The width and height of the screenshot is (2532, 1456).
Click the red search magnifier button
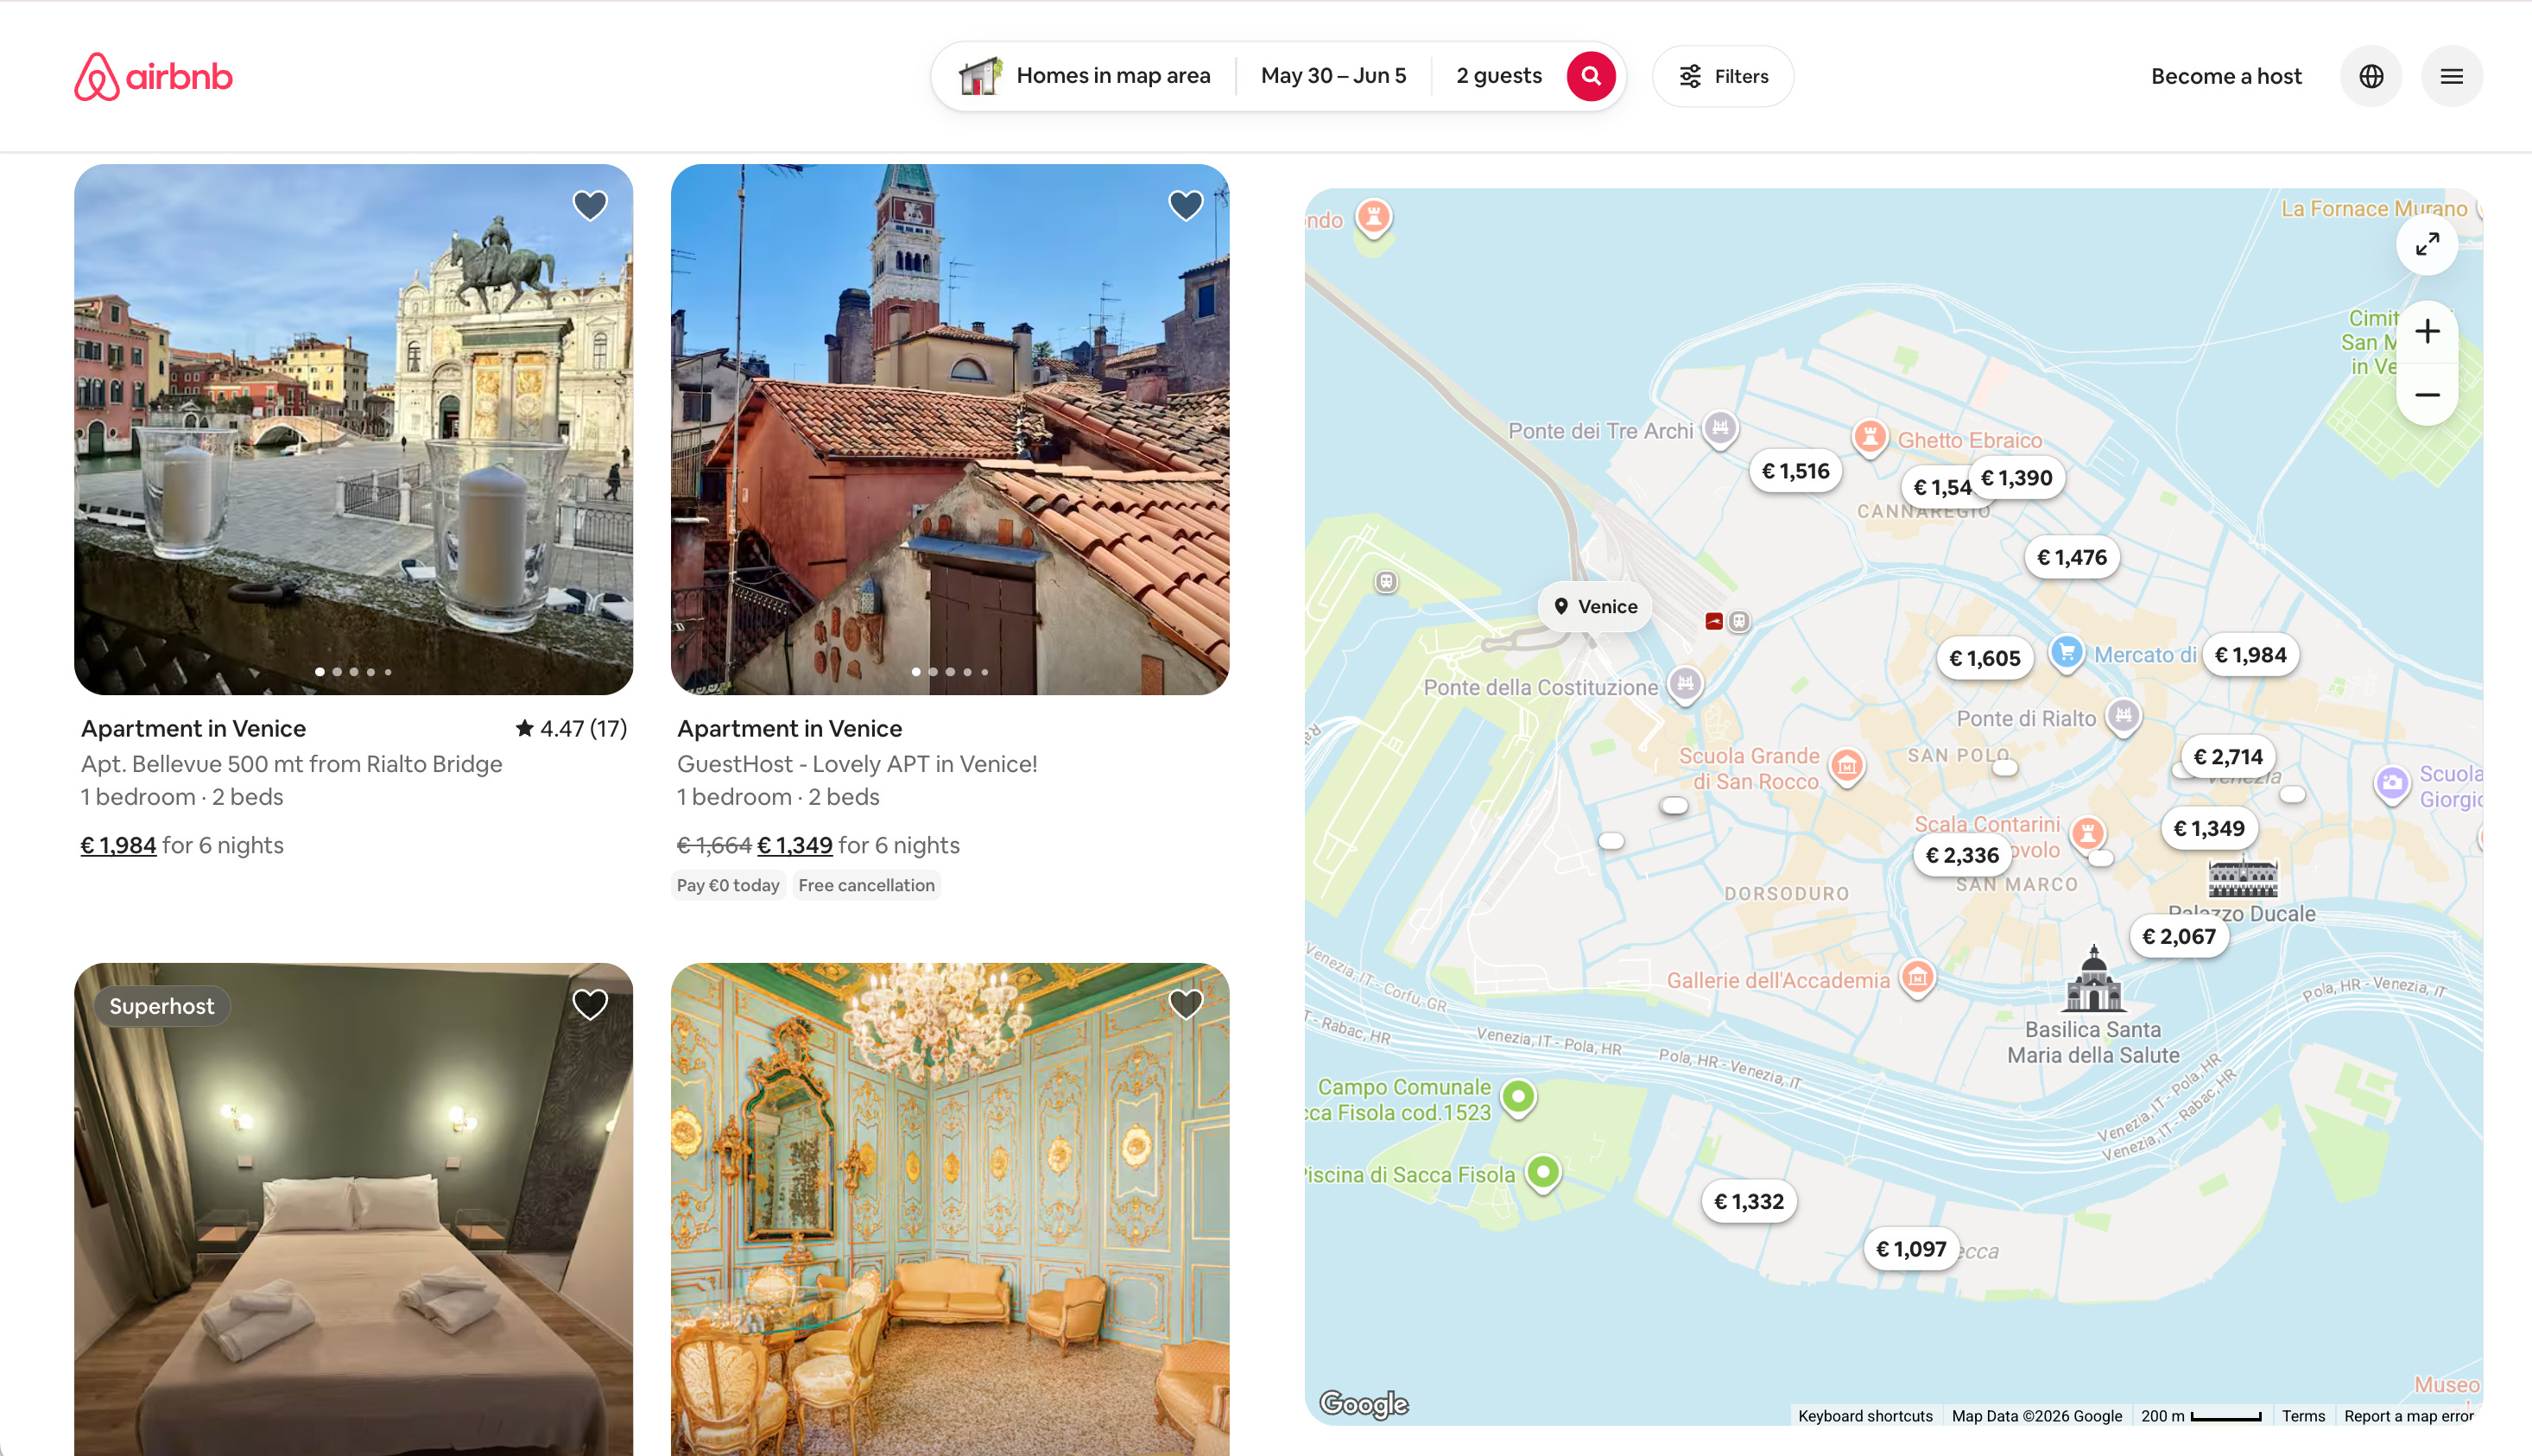(1590, 76)
